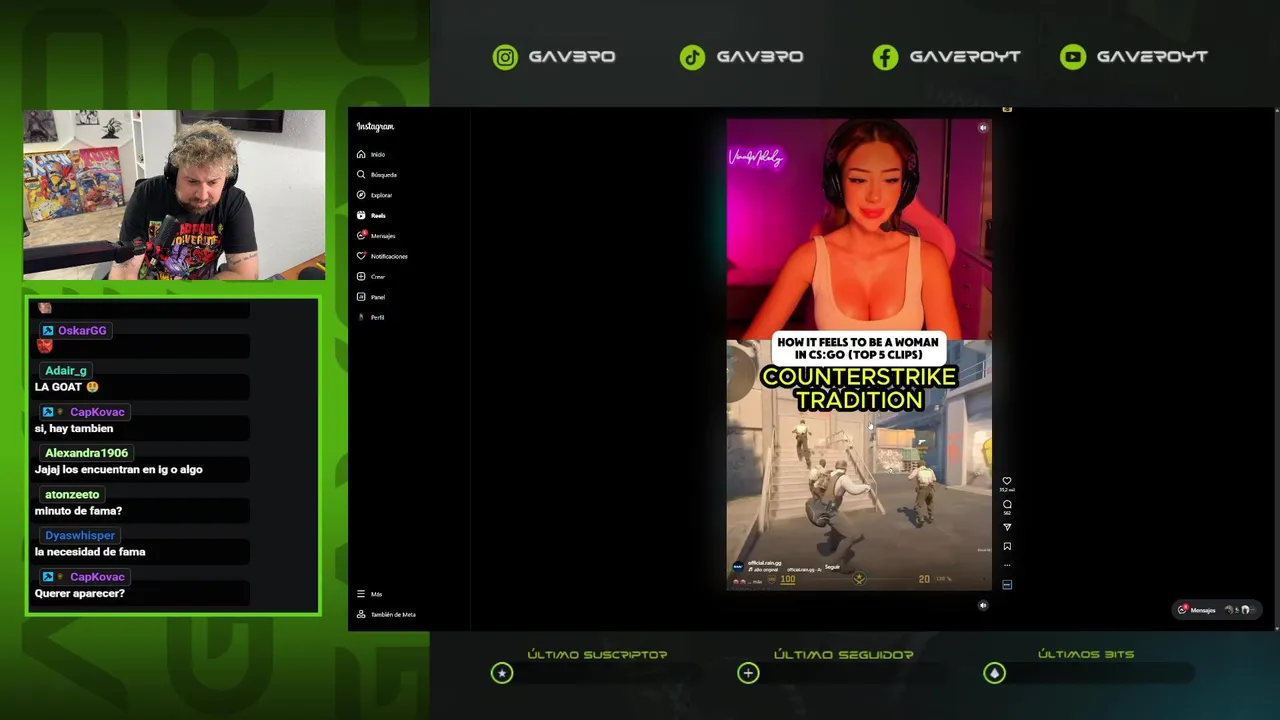Click chat username Dyaswhisper

click(80, 535)
